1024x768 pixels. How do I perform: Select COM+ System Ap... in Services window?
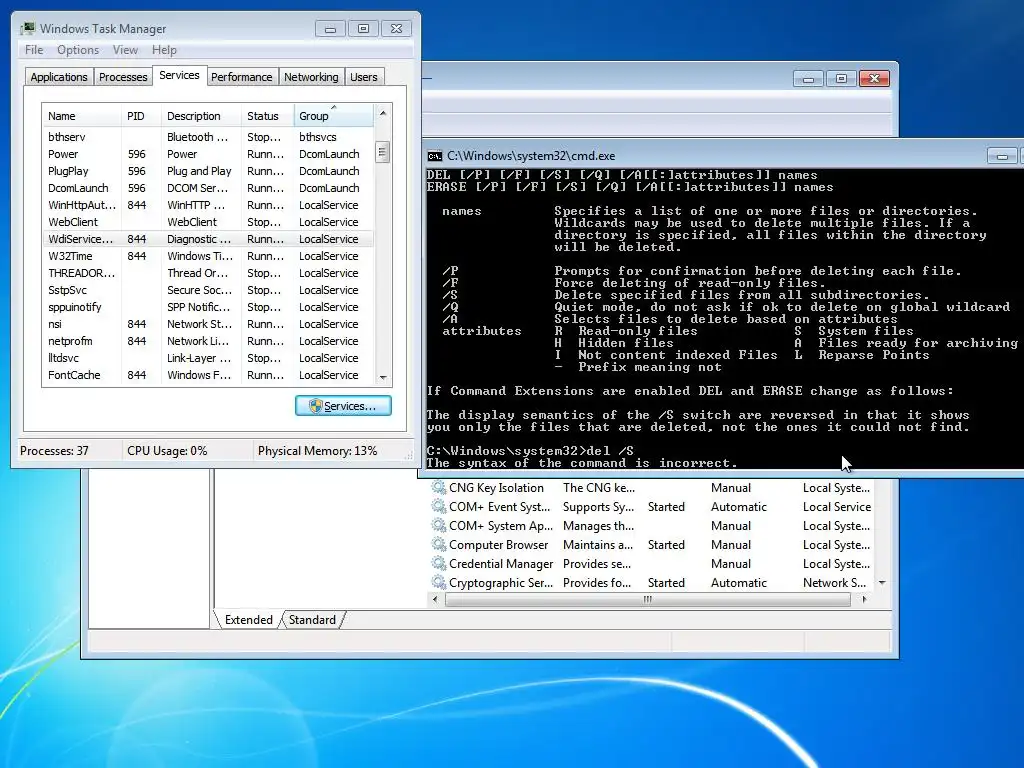point(651,526)
